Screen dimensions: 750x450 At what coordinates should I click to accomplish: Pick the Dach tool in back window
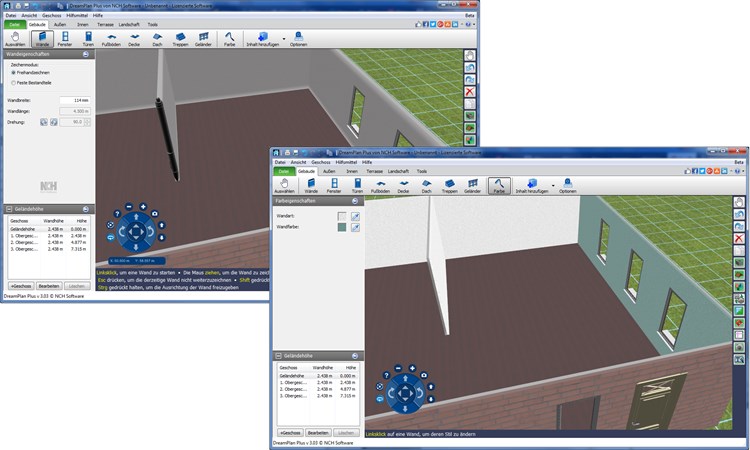coord(157,39)
